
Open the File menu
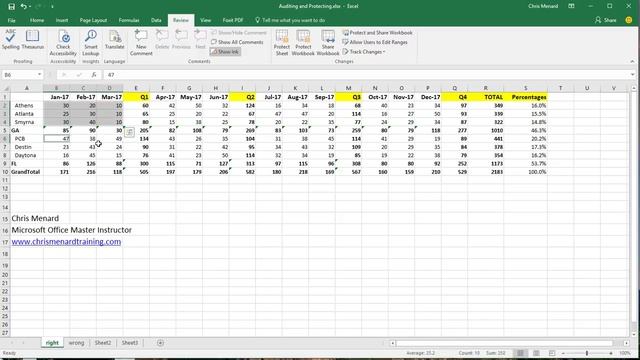[11, 20]
